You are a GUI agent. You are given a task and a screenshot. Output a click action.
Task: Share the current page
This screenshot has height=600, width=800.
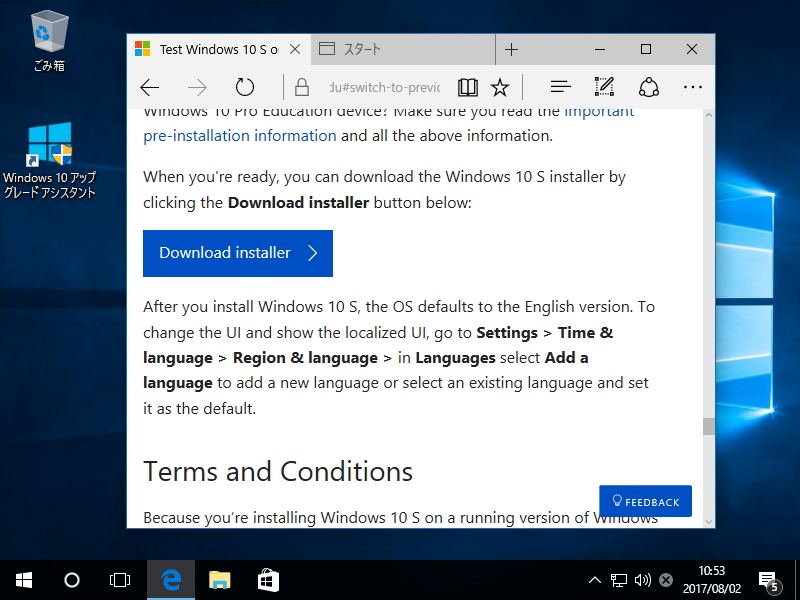pos(648,87)
